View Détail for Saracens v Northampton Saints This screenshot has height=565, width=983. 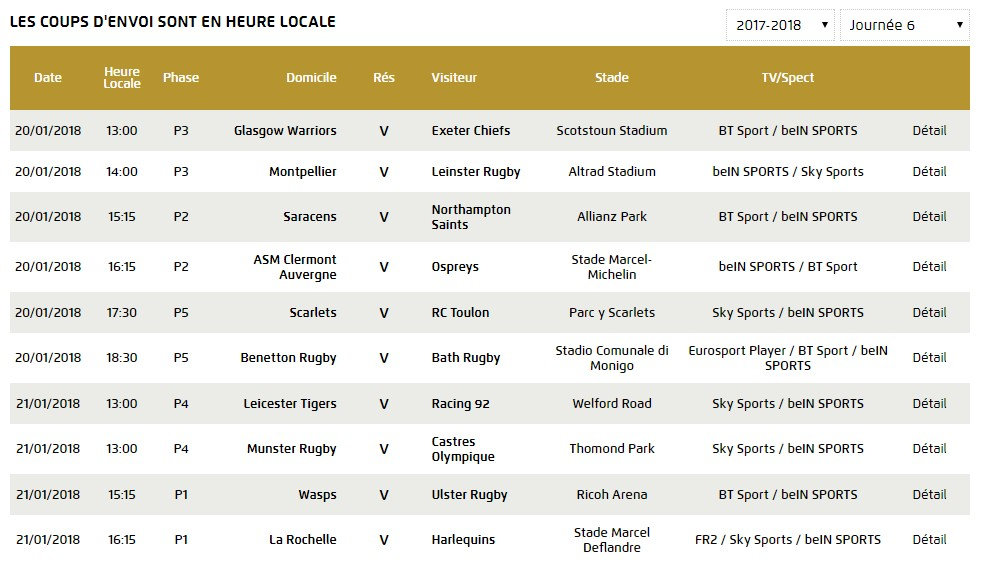929,216
